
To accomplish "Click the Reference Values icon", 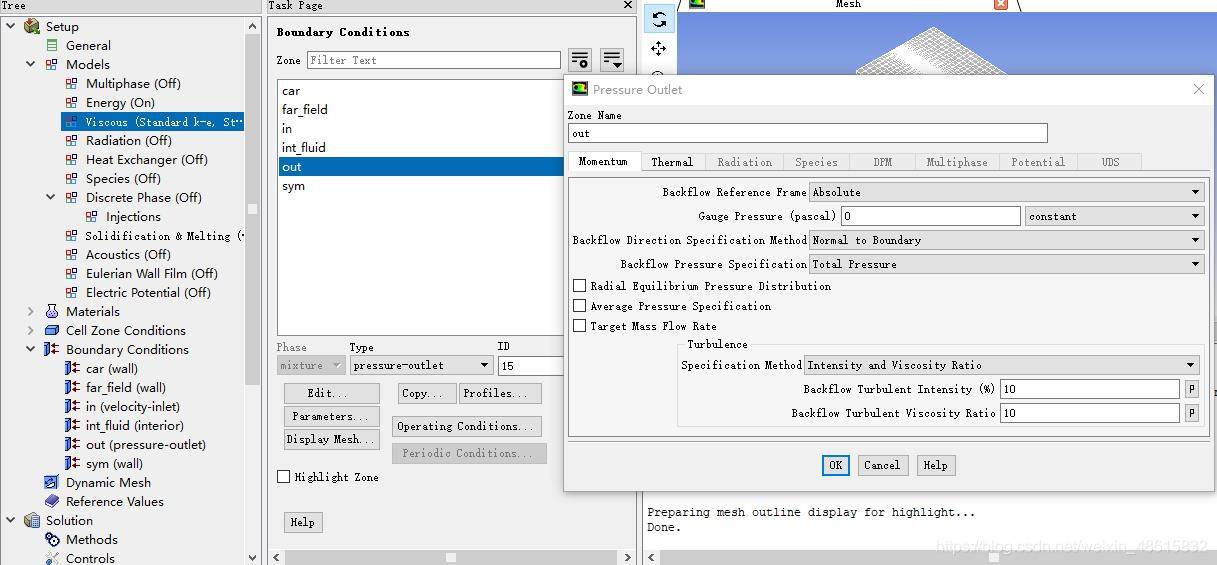I will click(52, 501).
